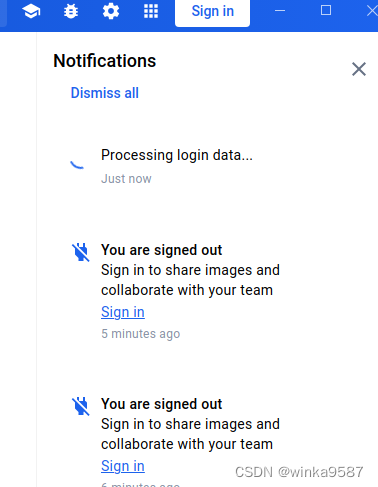The image size is (378, 487).
Task: Follow the Sign in link above 5 minutes ago
Action: [123, 312]
